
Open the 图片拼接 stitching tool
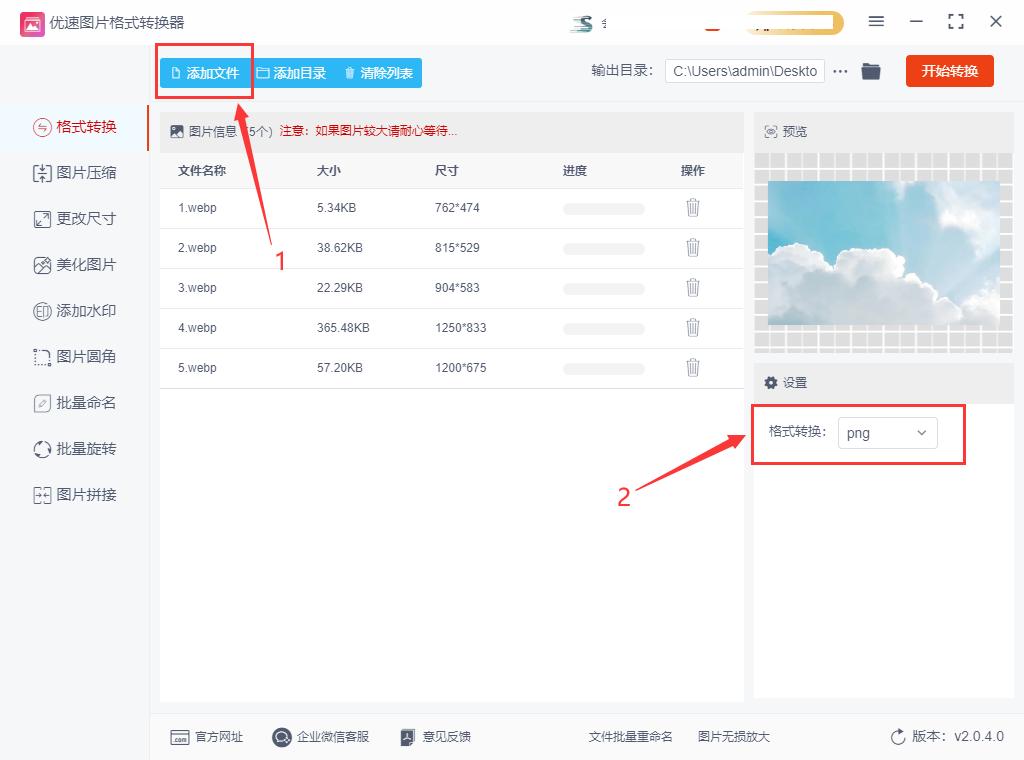click(75, 495)
